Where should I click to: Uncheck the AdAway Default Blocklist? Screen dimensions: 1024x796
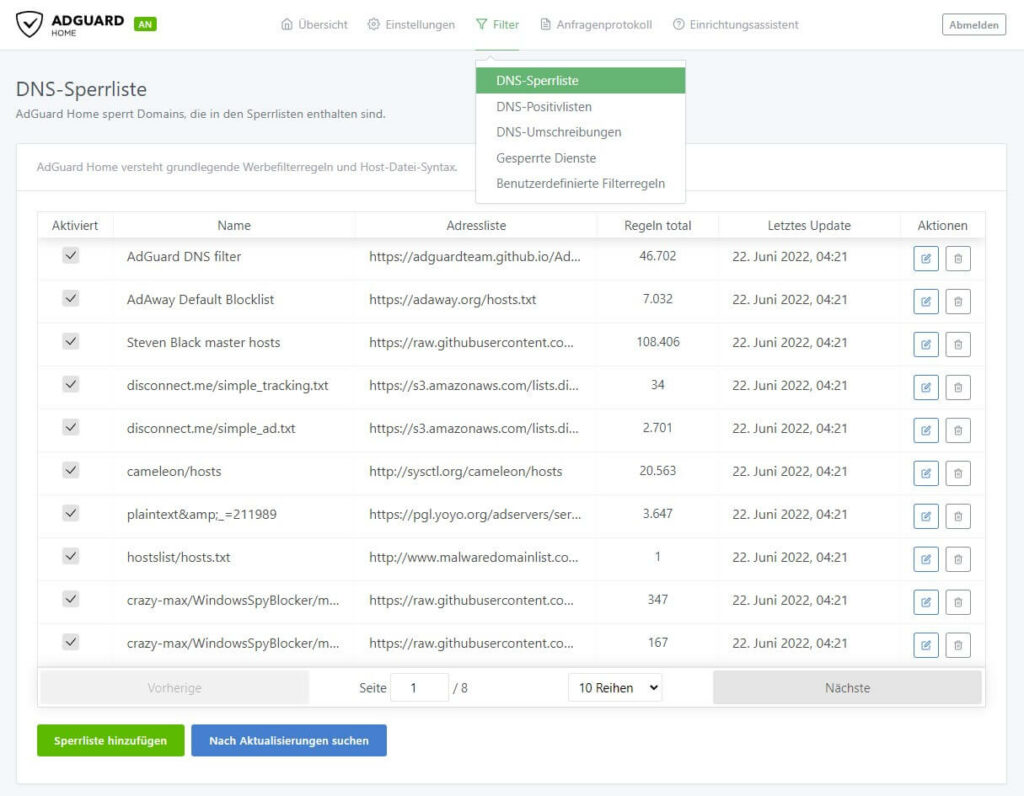click(x=71, y=298)
